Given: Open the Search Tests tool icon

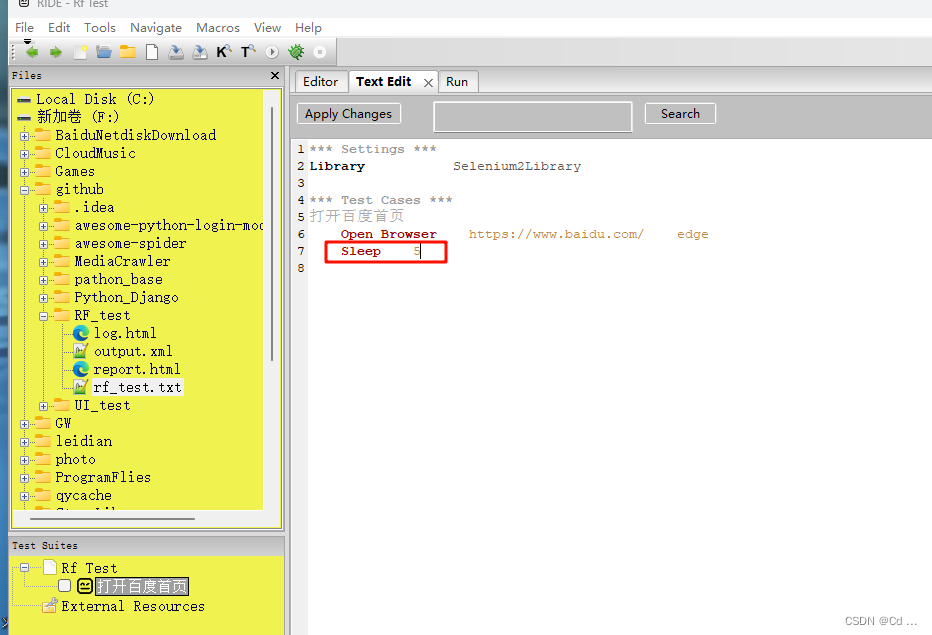Looking at the screenshot, I should pos(248,51).
